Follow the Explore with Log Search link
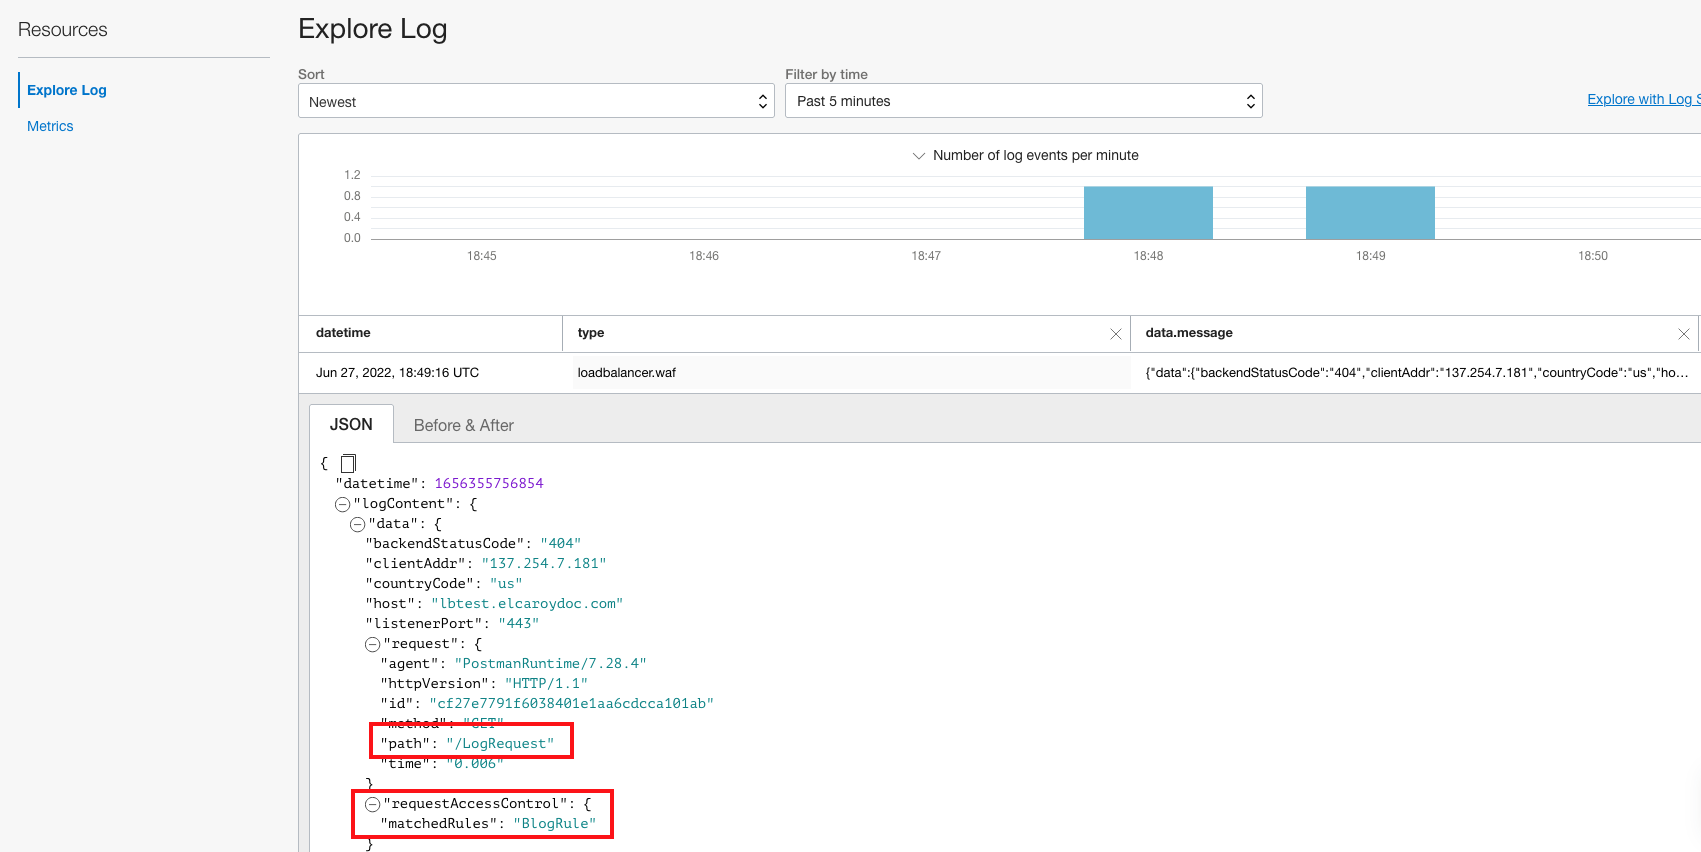The image size is (1701, 852). tap(1643, 99)
